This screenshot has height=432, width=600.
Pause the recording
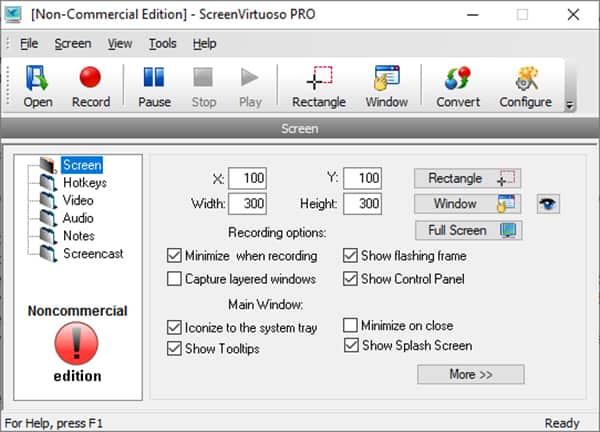[154, 87]
